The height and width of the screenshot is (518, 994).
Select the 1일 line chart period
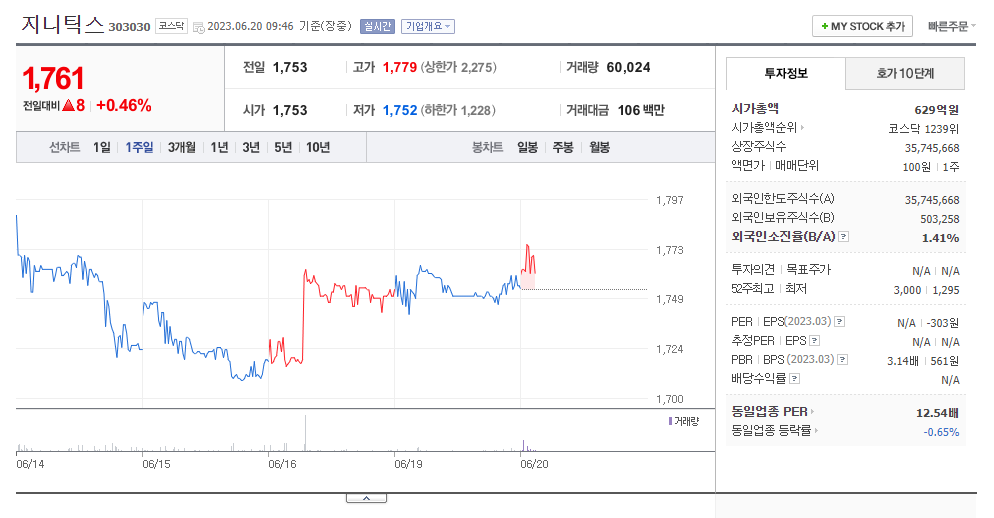(101, 147)
